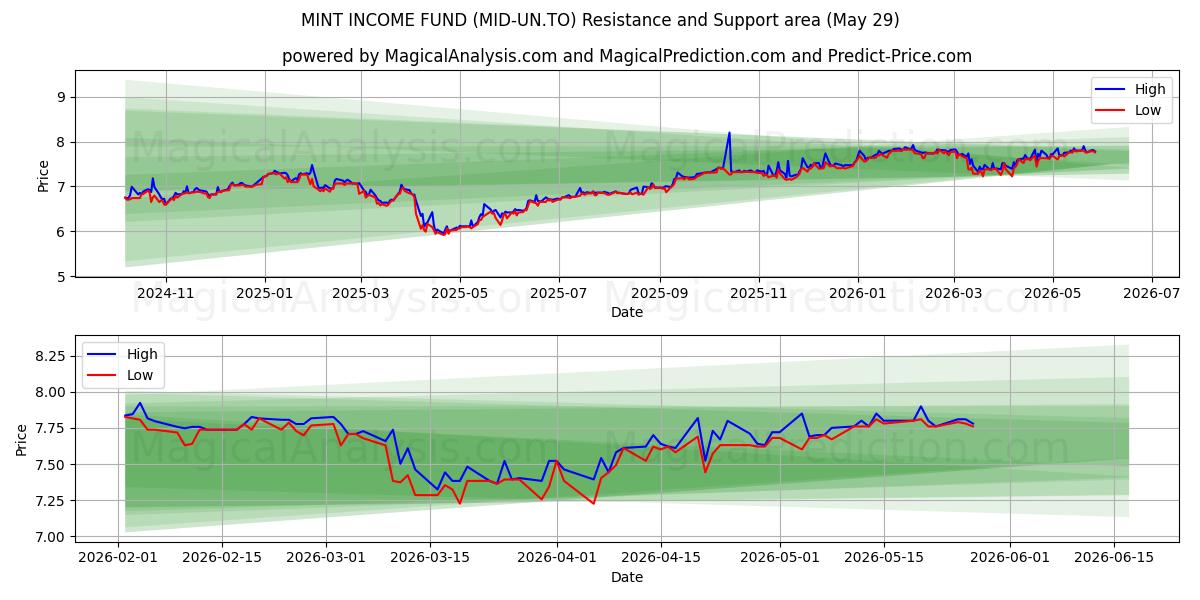This screenshot has width=1200, height=600.
Task: Click the '2026-06-01' x-axis label
Action: [1009, 558]
